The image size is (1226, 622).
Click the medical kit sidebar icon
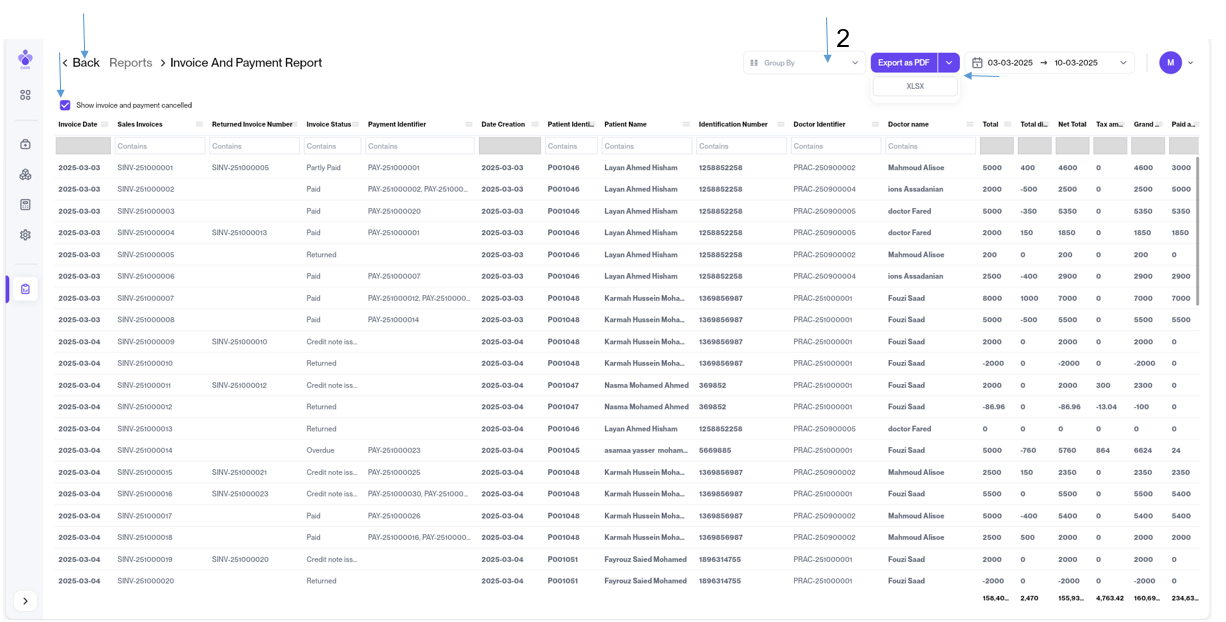point(25,144)
